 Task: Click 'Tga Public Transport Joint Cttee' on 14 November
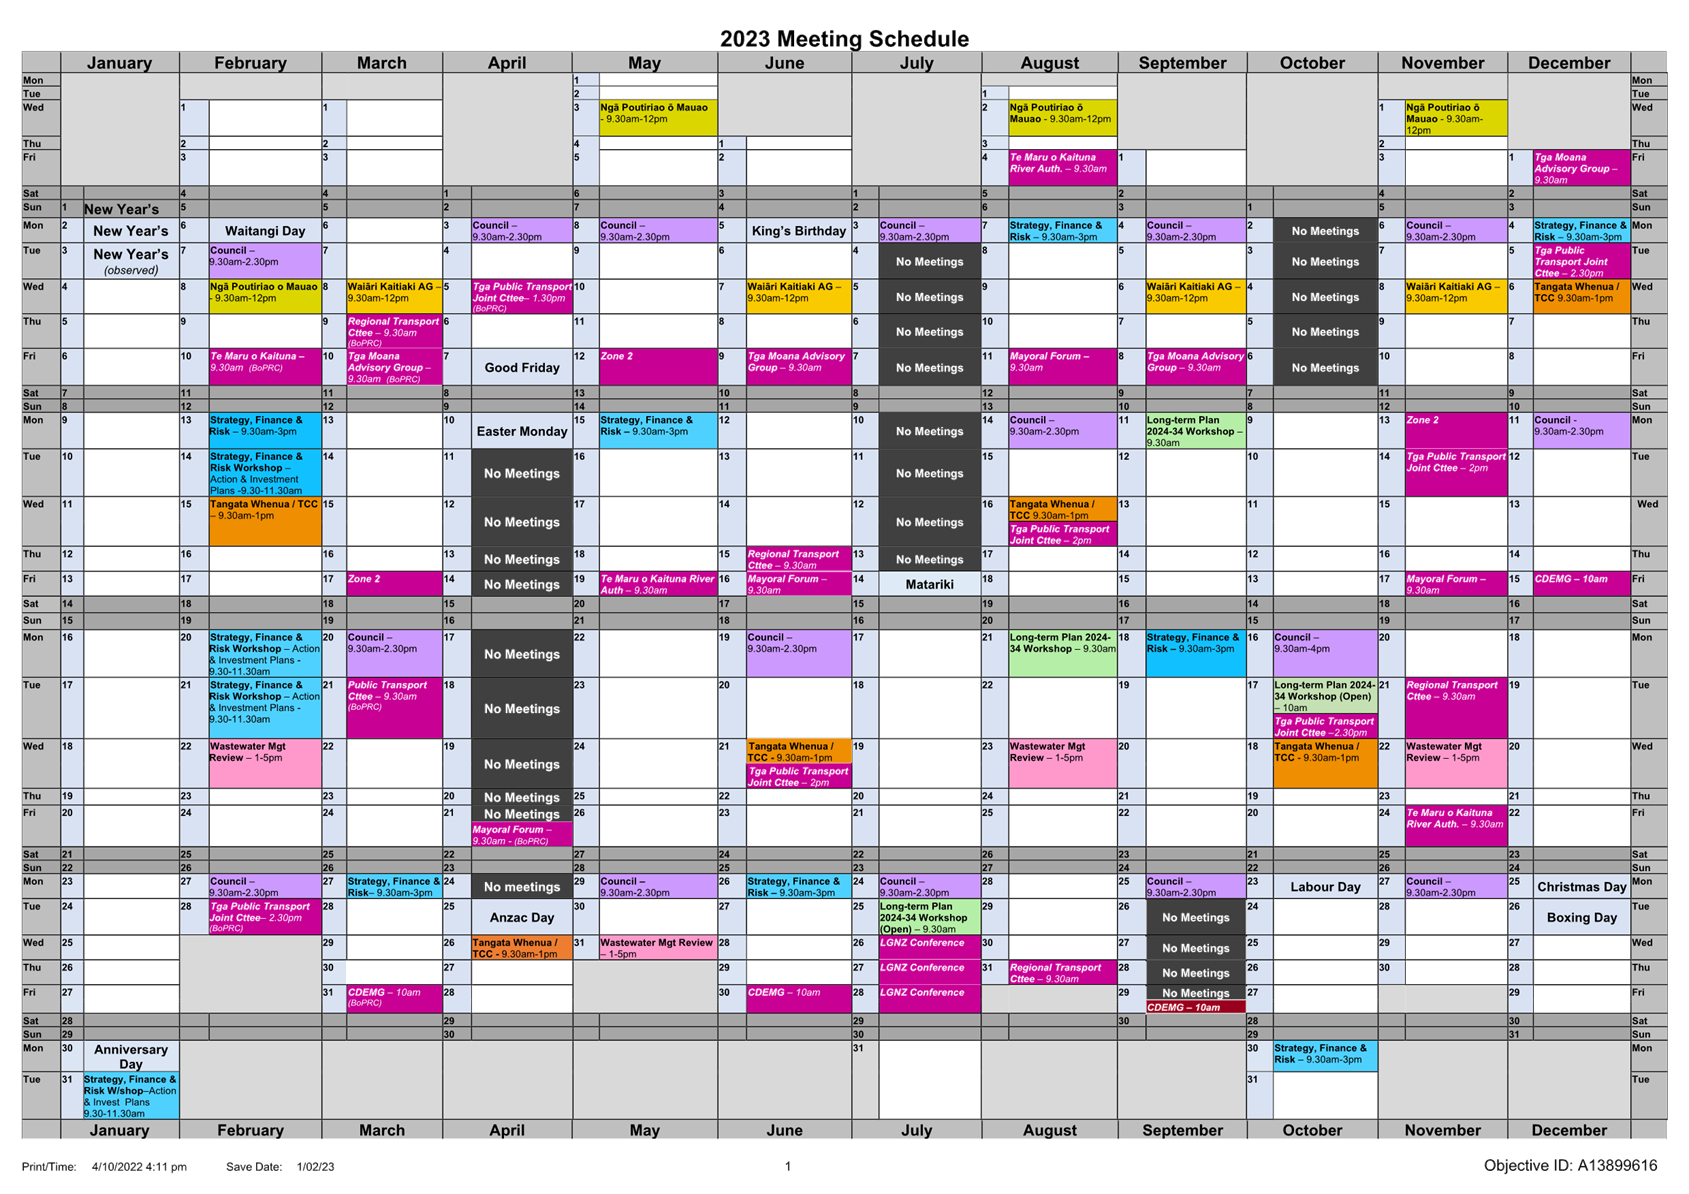(1456, 473)
